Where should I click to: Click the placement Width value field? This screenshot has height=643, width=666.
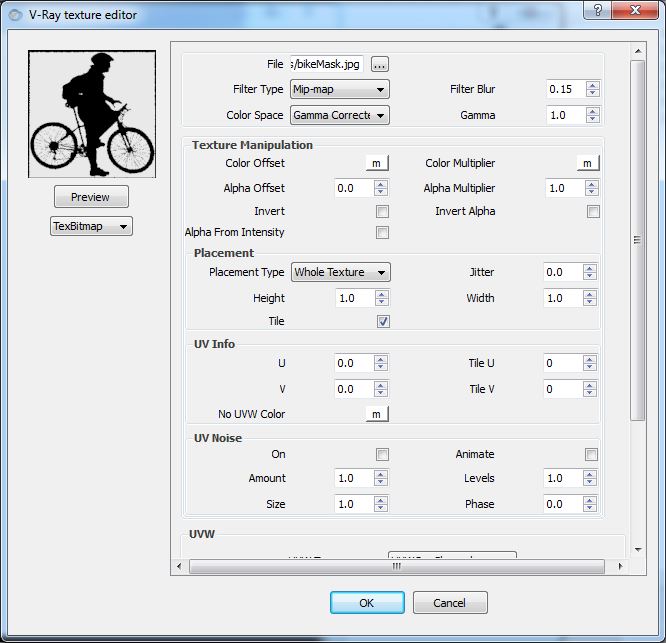(x=563, y=298)
